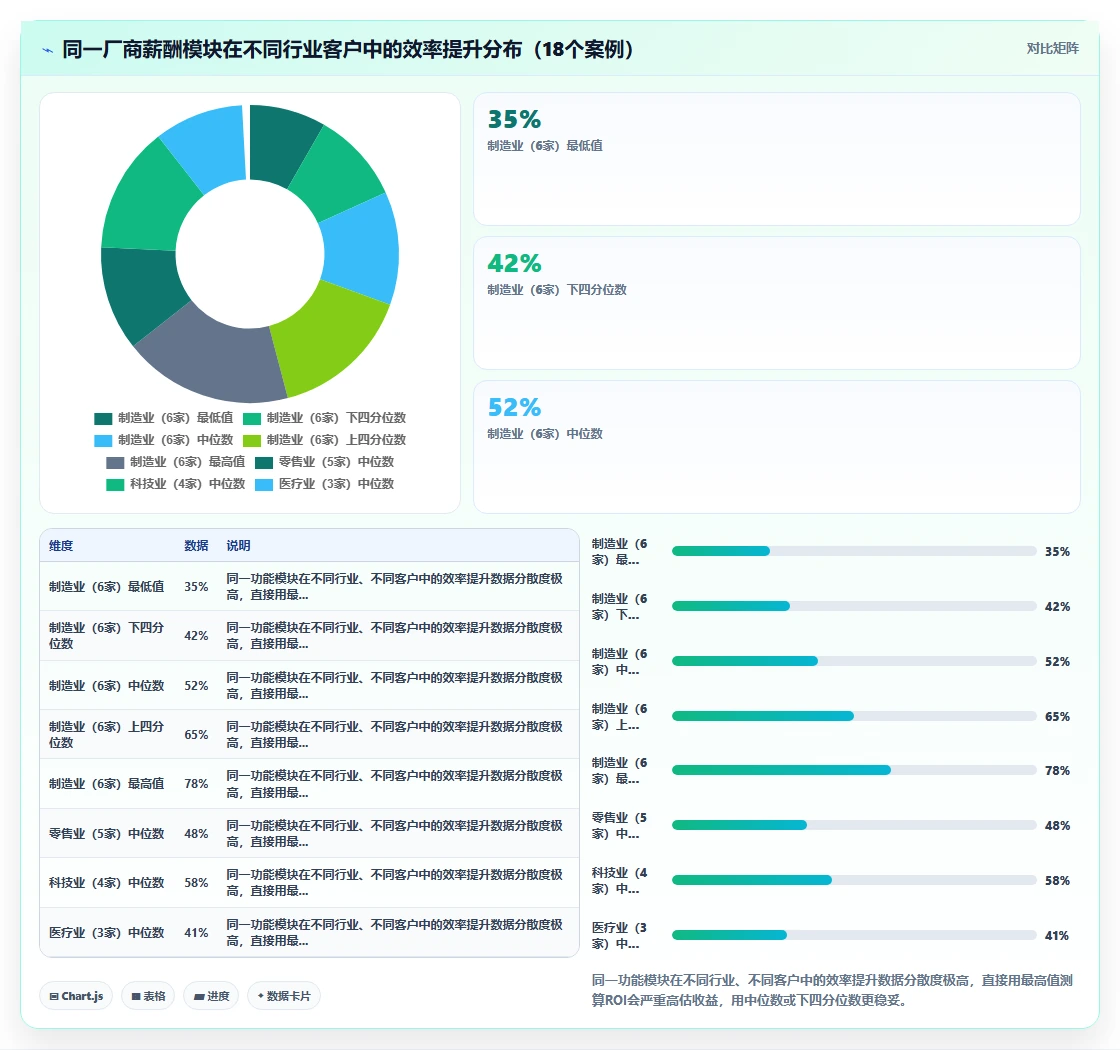Click the lightning icon beside the title
1120x1050 pixels.
coord(48,50)
